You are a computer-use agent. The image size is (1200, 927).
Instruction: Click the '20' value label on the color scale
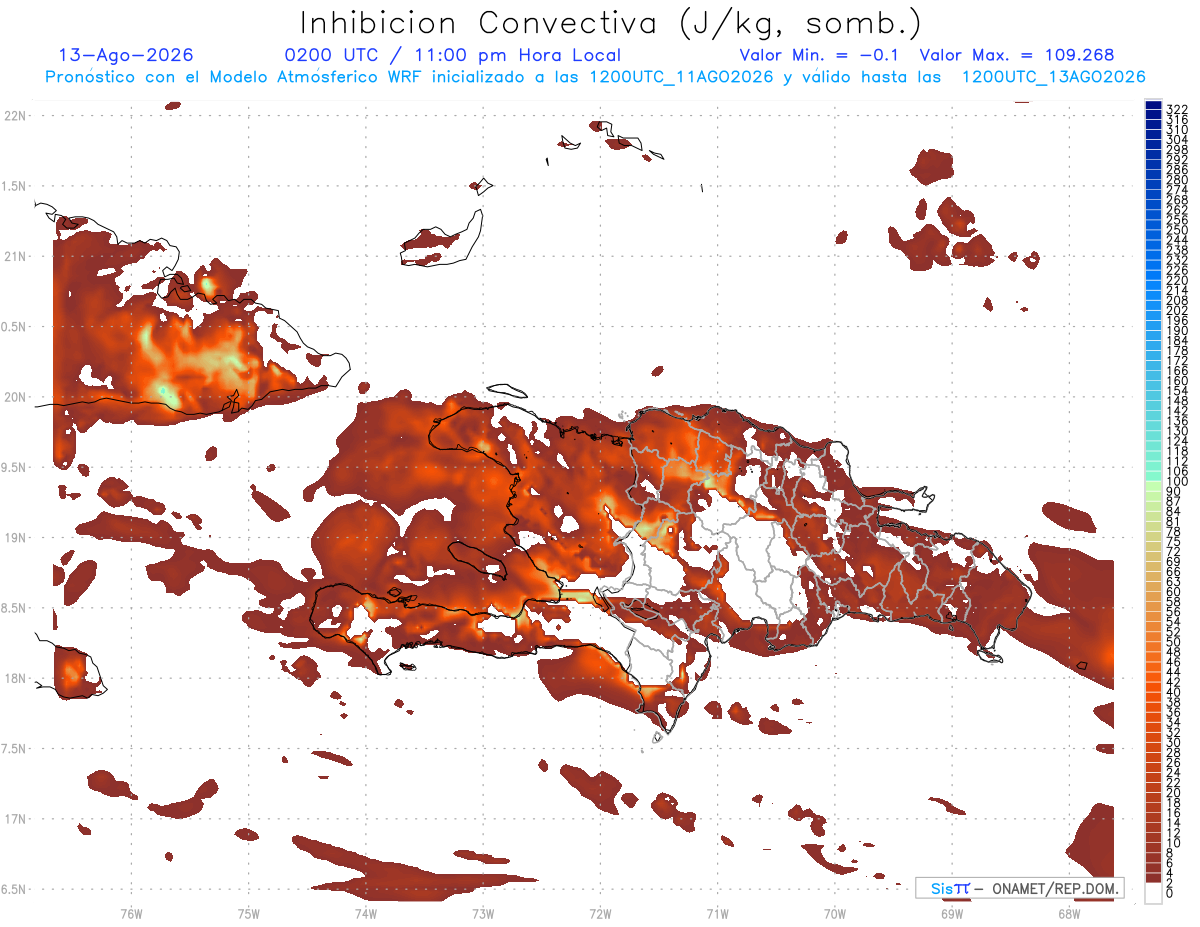[x=1173, y=792]
